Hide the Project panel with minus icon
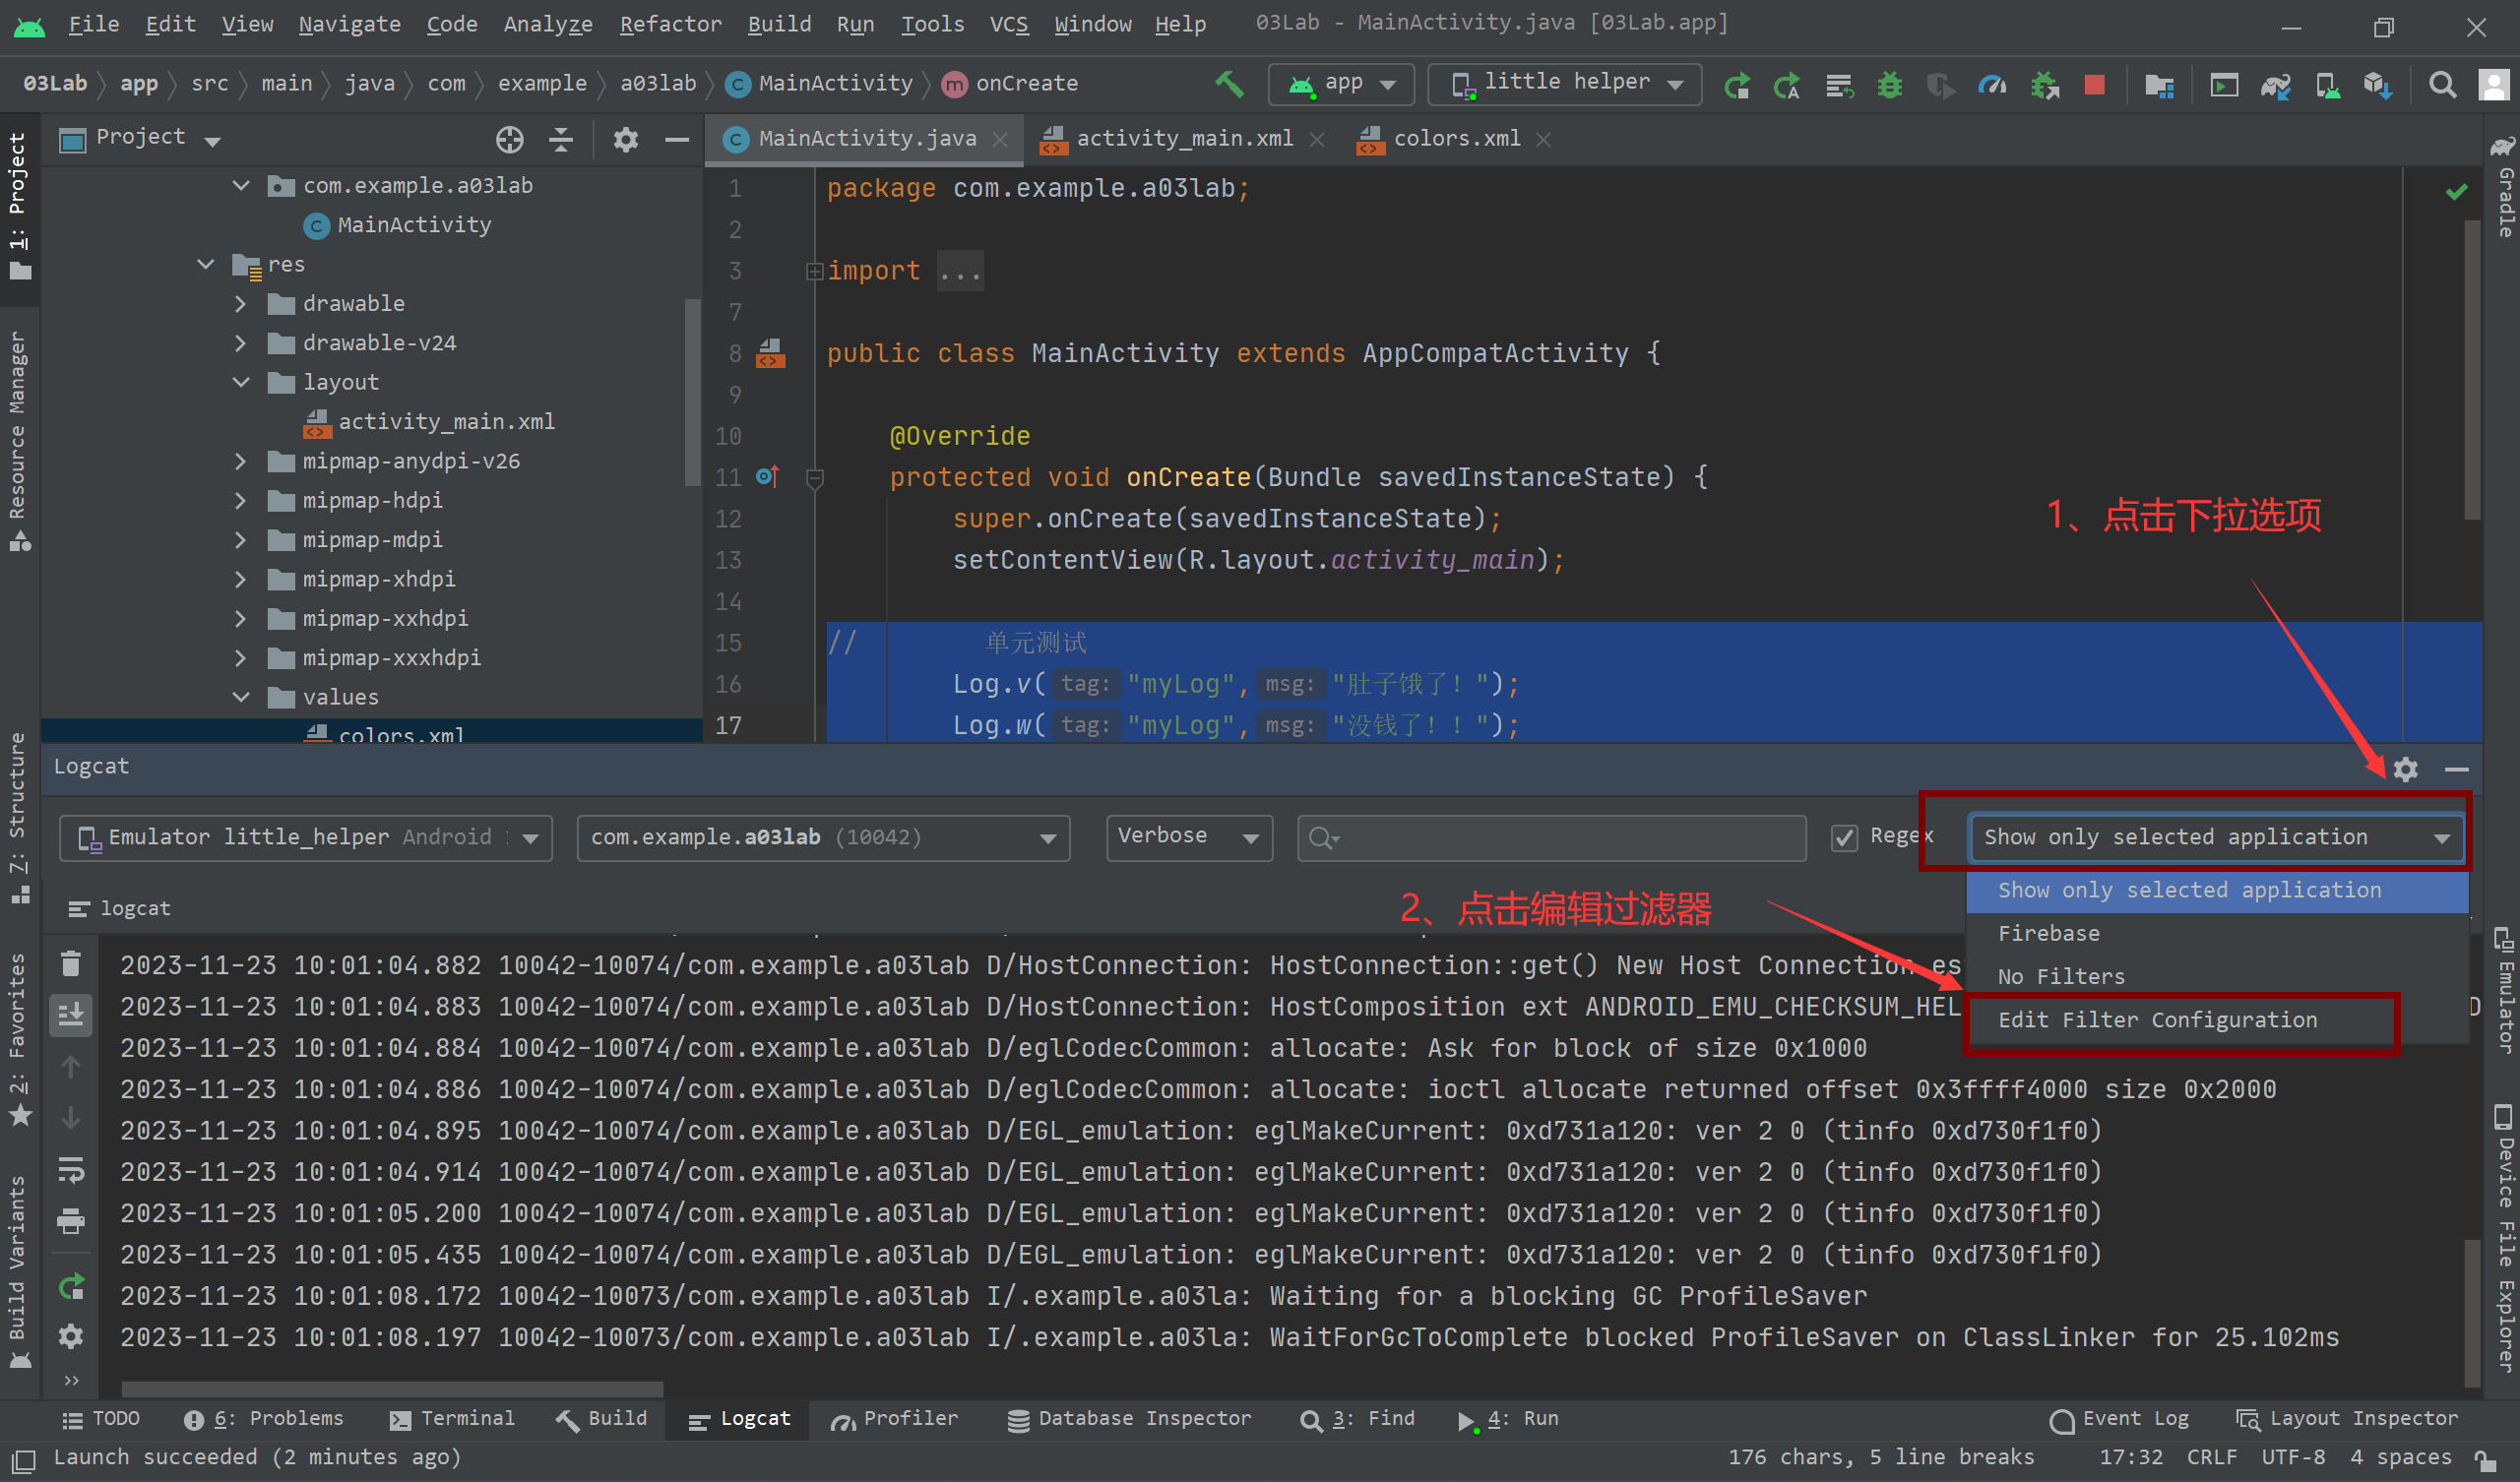Viewport: 2520px width, 1482px height. point(677,140)
